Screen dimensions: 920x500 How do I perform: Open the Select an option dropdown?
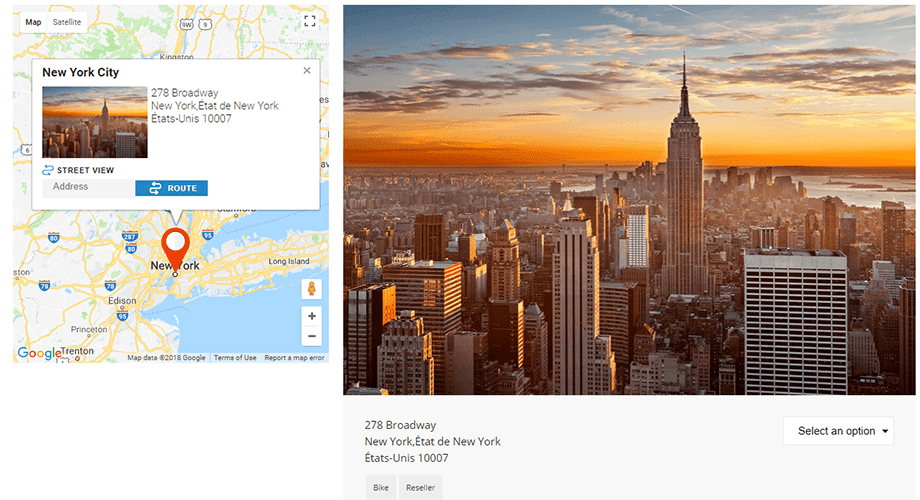pyautogui.click(x=838, y=431)
